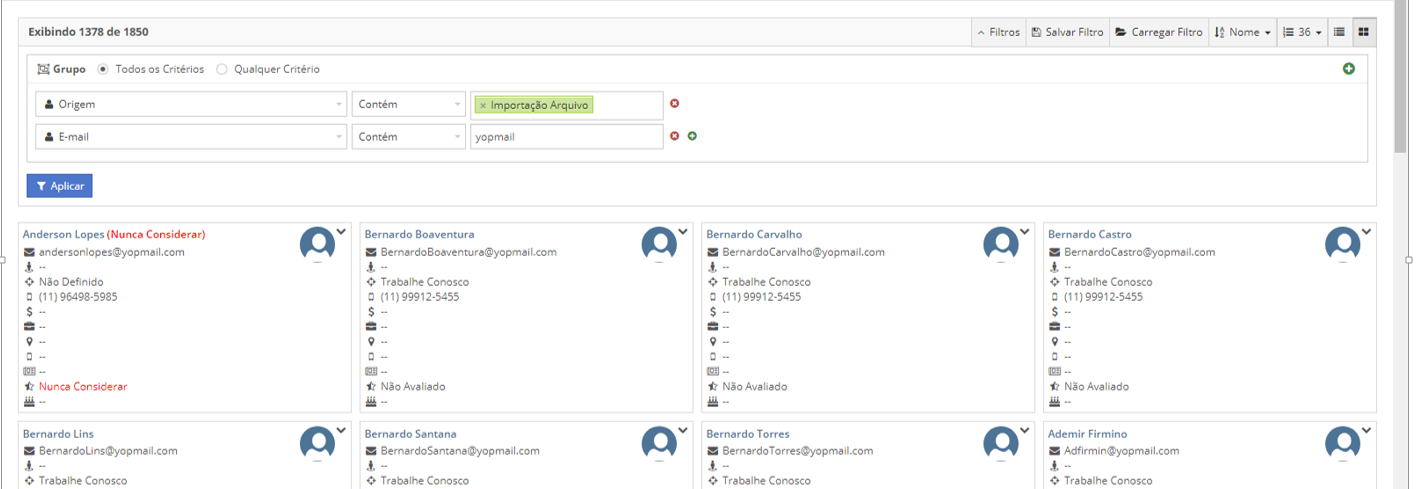Open Bernardo Boaventura candidate profile
The image size is (1416, 489).
point(419,234)
